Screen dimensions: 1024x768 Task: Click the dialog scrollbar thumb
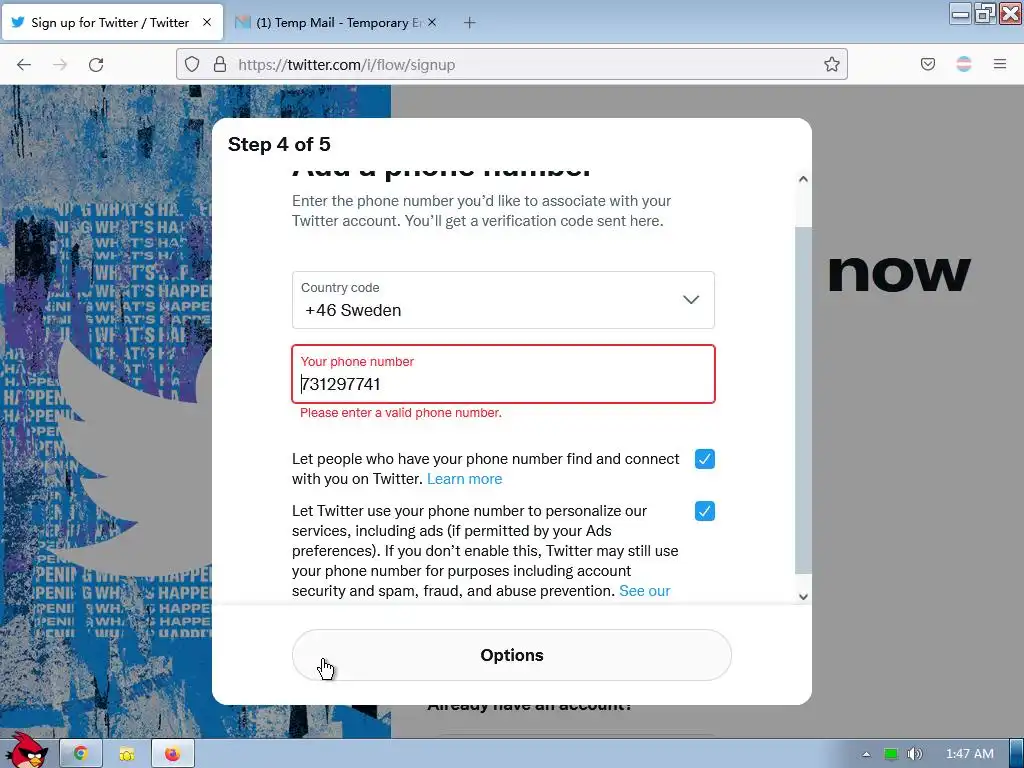(803, 400)
